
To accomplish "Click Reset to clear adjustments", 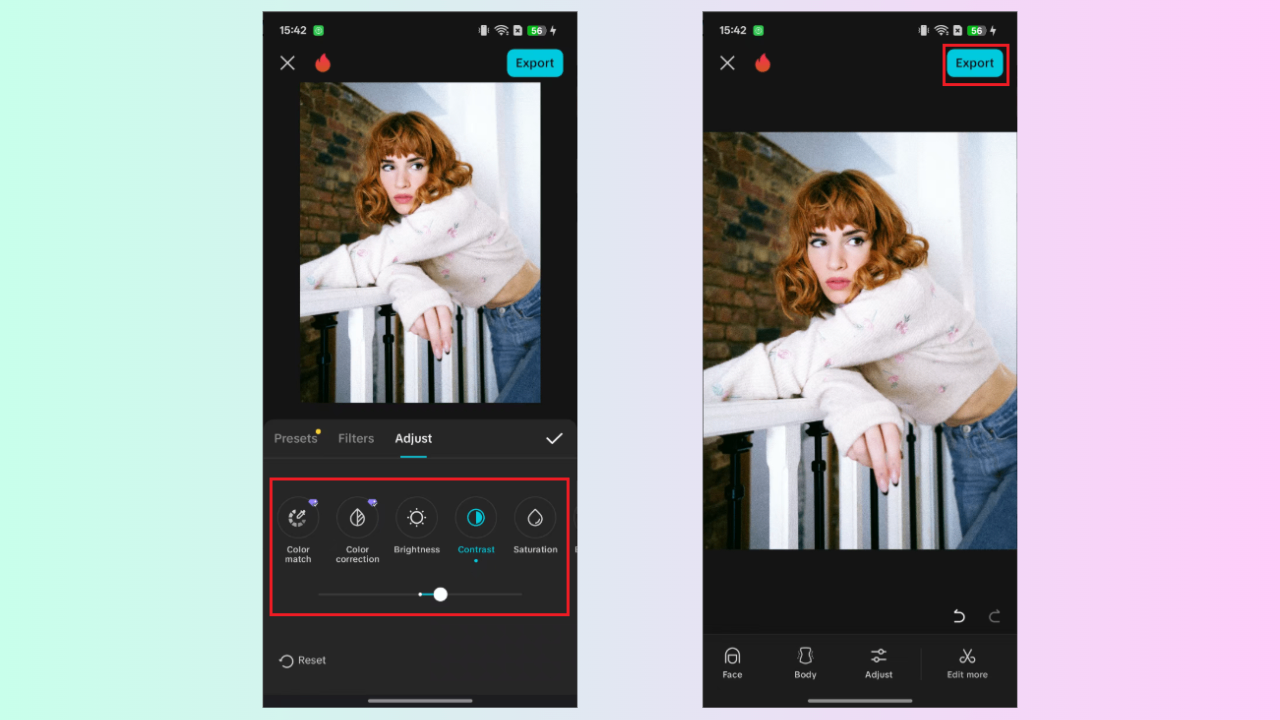I will pyautogui.click(x=303, y=660).
